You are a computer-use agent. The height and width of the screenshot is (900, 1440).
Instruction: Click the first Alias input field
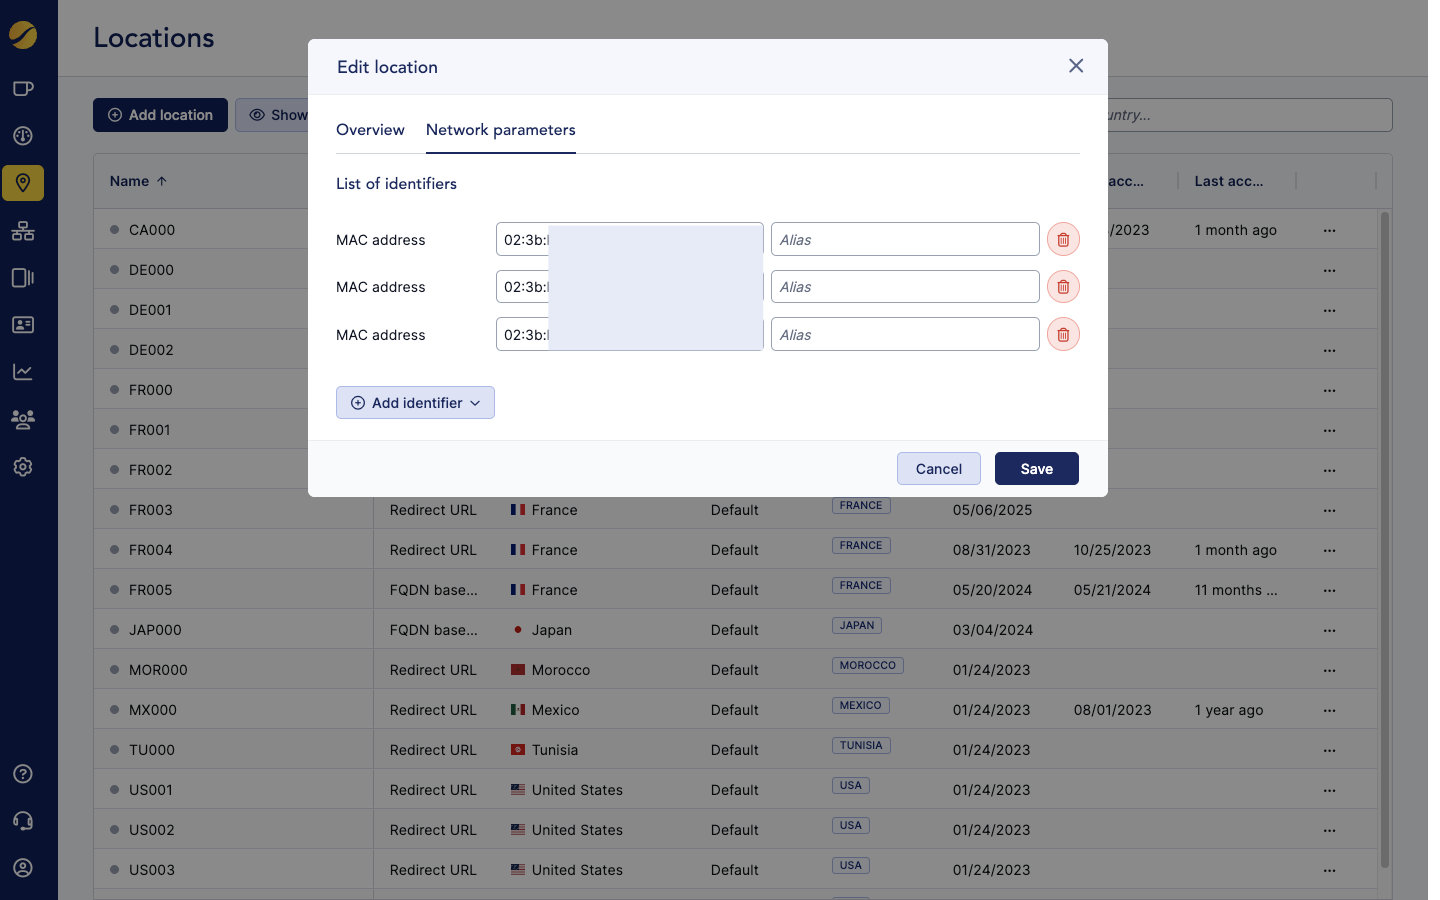tap(905, 240)
